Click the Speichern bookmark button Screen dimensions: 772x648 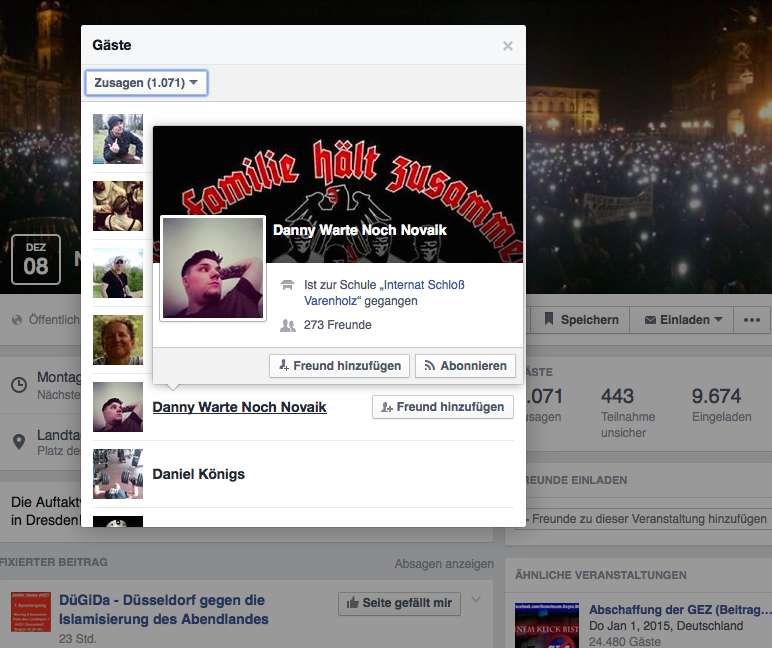(x=580, y=320)
